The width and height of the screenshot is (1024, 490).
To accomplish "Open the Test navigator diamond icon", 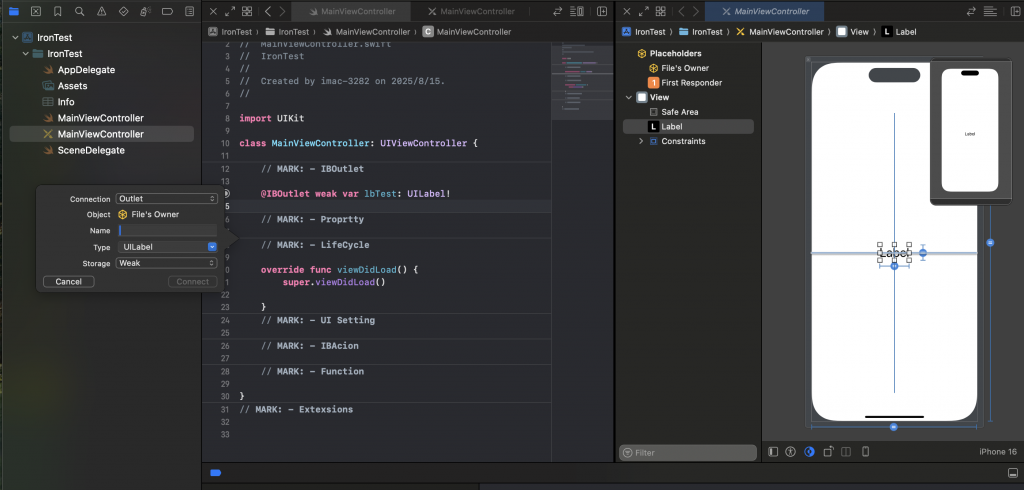I will (123, 11).
